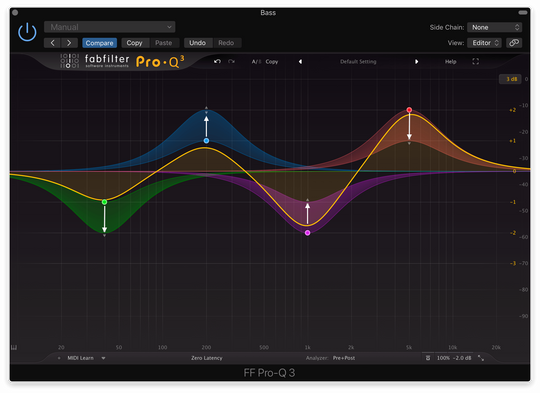
Task: Open the Analyzer Pre+Post settings
Action: click(x=344, y=358)
